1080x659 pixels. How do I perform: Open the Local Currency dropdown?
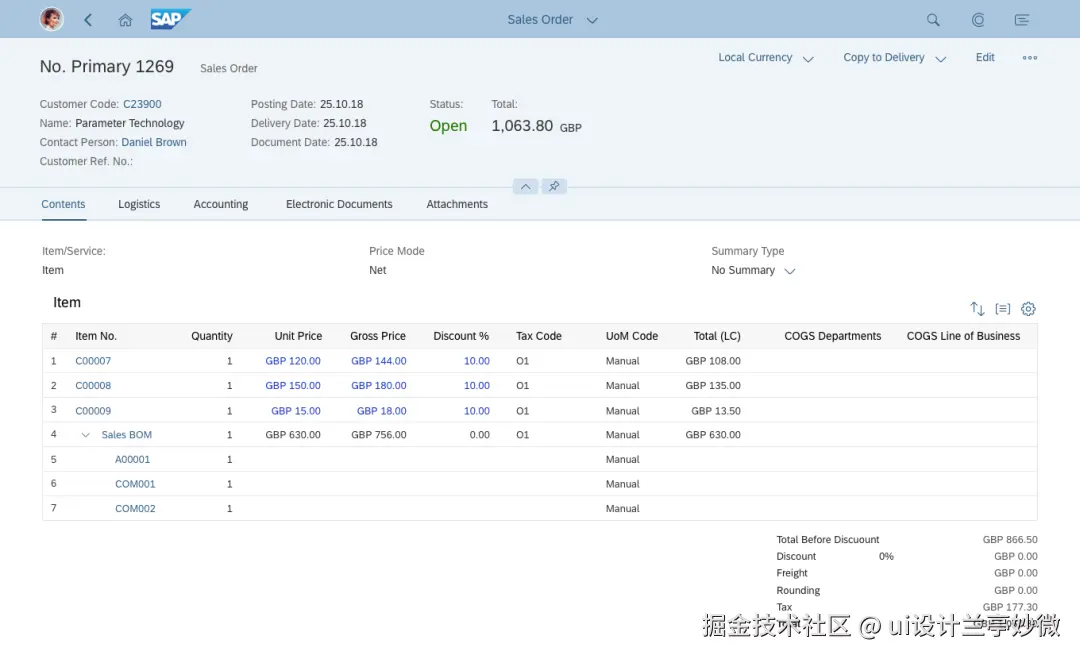(x=766, y=58)
